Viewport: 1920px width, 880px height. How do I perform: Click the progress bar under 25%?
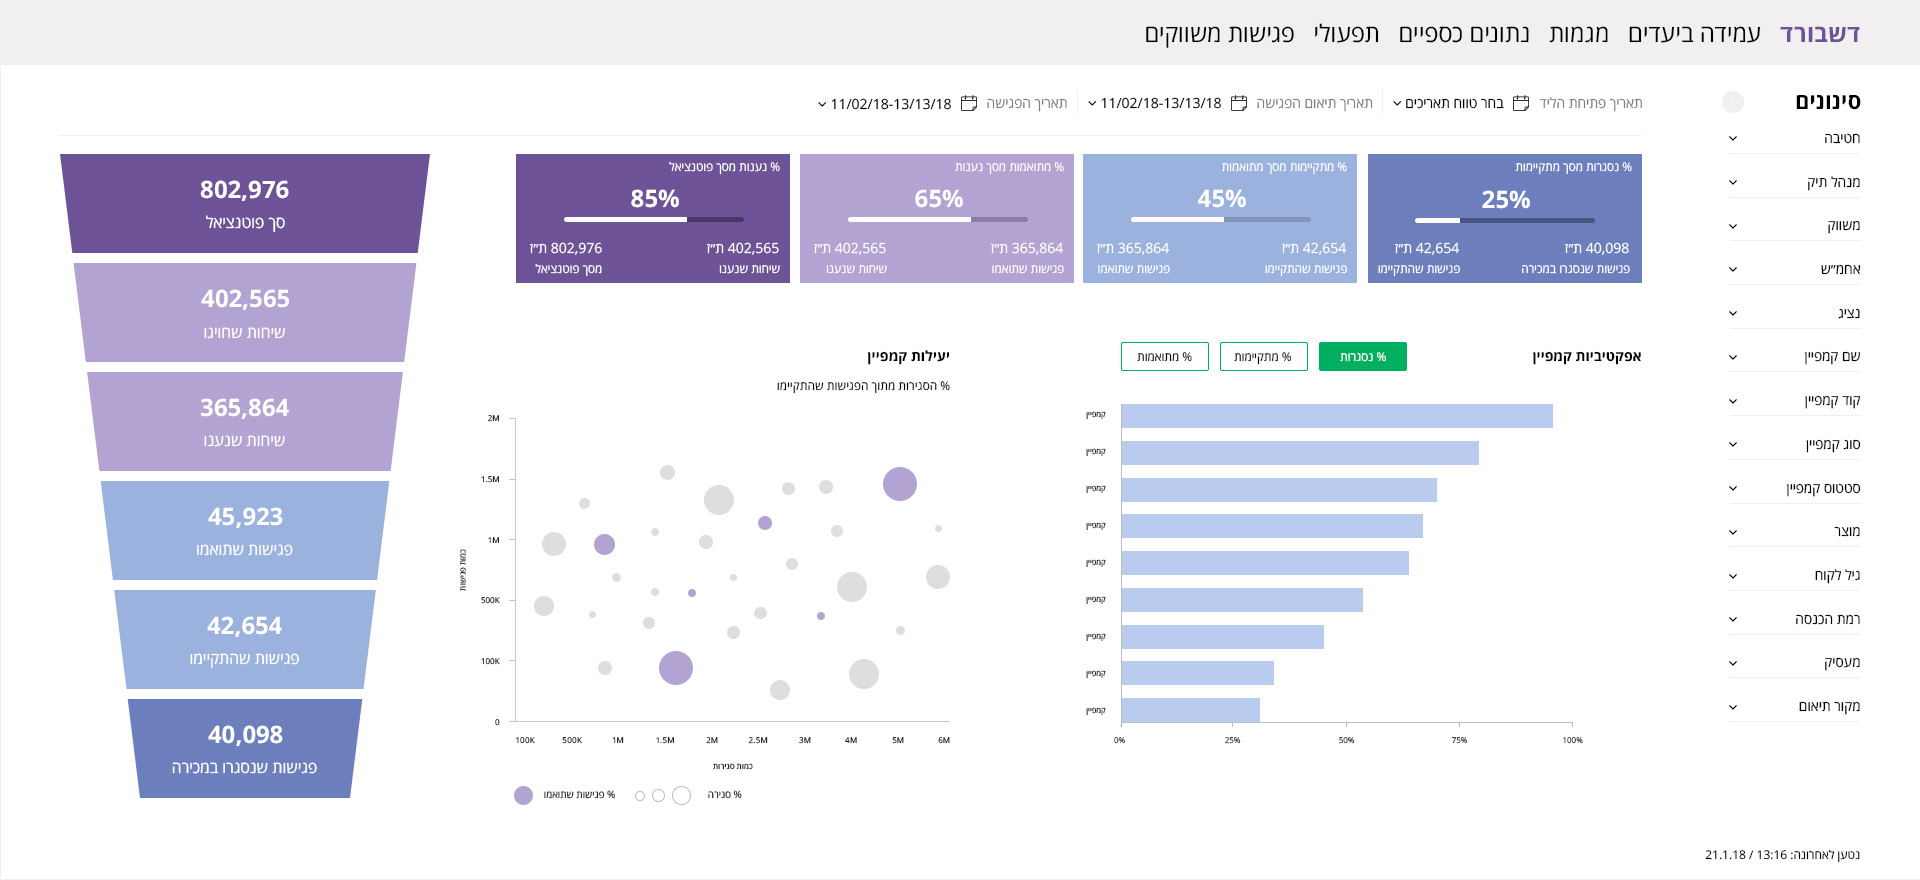(1504, 220)
